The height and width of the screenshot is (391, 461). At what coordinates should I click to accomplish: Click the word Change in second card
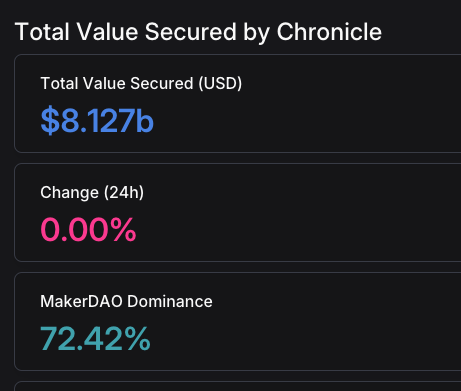[70, 193]
